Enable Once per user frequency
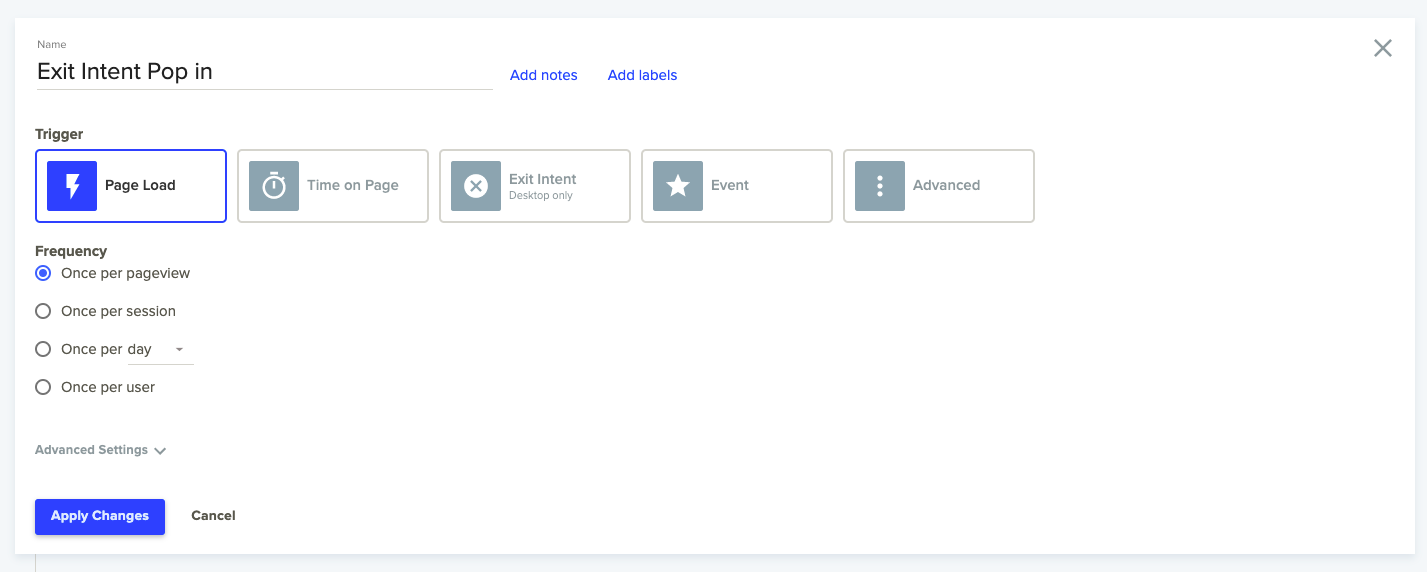 [x=43, y=387]
